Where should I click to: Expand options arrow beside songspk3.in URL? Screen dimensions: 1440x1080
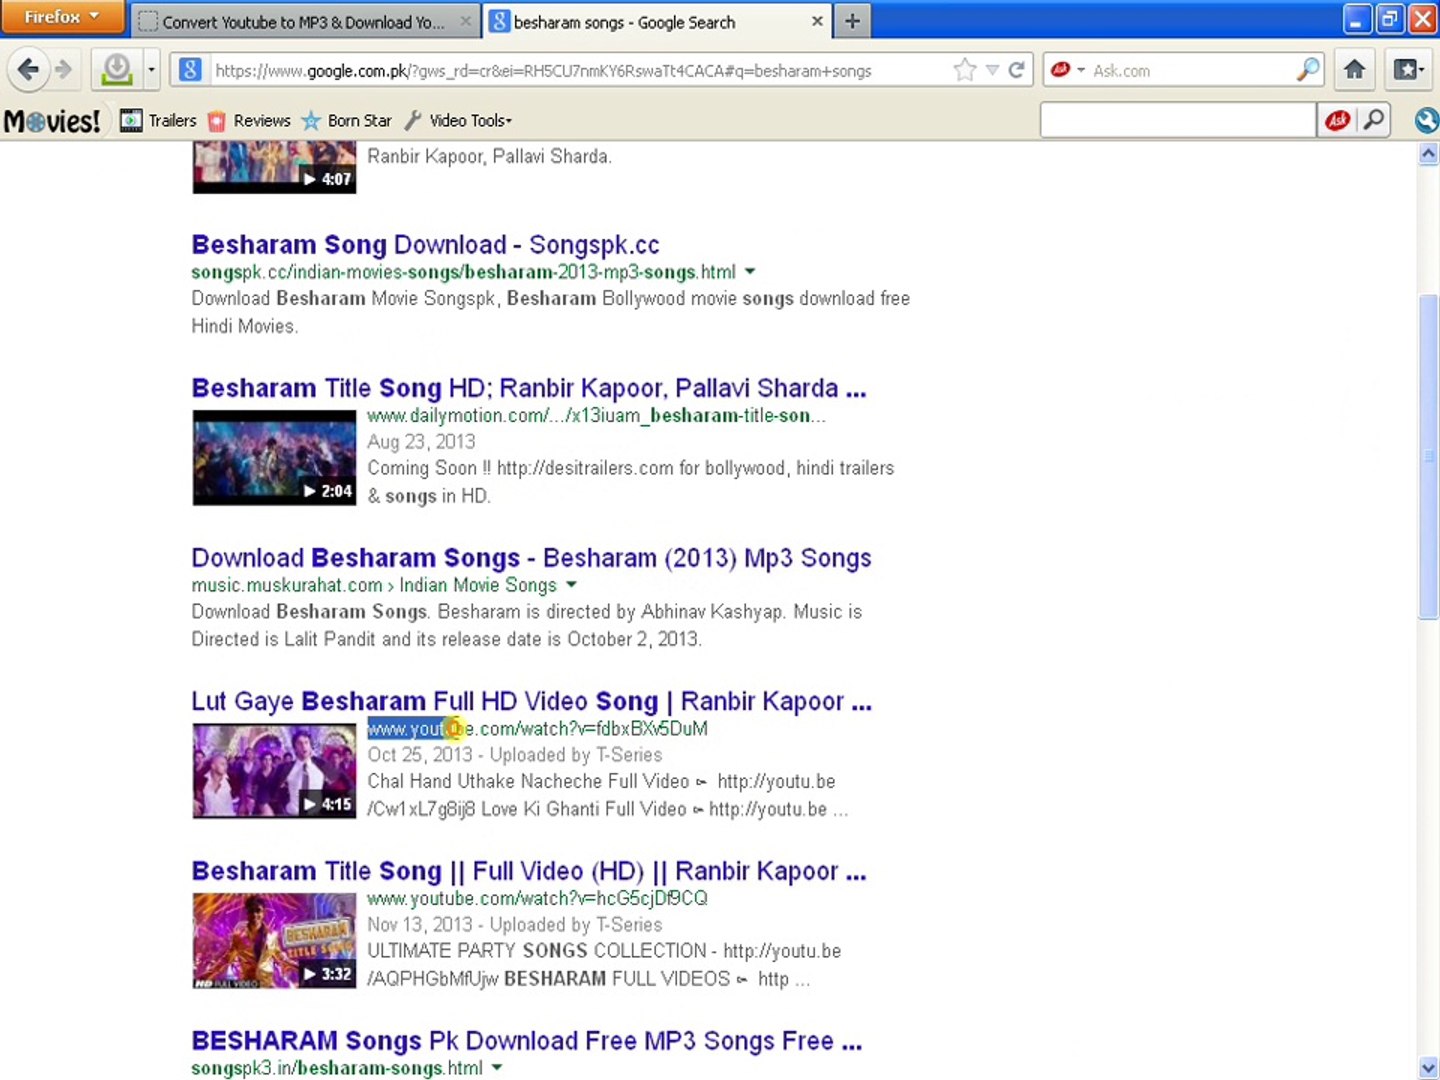click(497, 1068)
